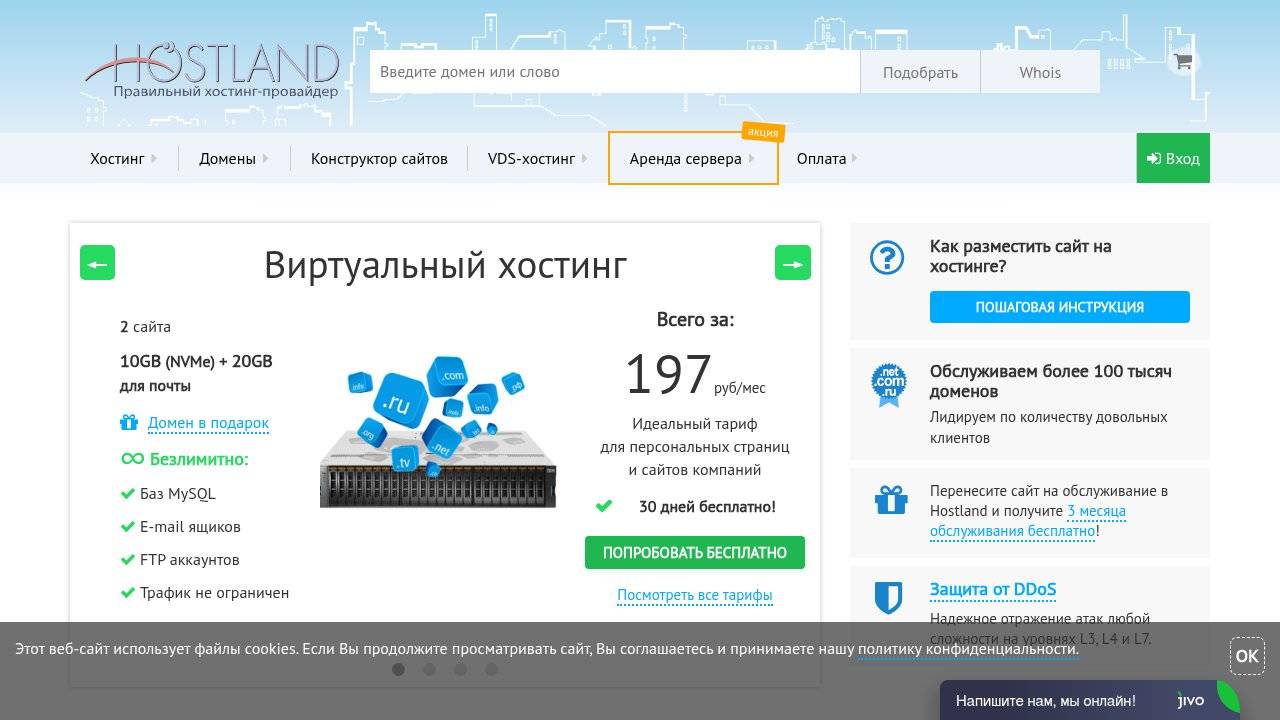Screen dimensions: 1280x720
Task: Select the third slider pagination dot
Action: pyautogui.click(x=460, y=669)
